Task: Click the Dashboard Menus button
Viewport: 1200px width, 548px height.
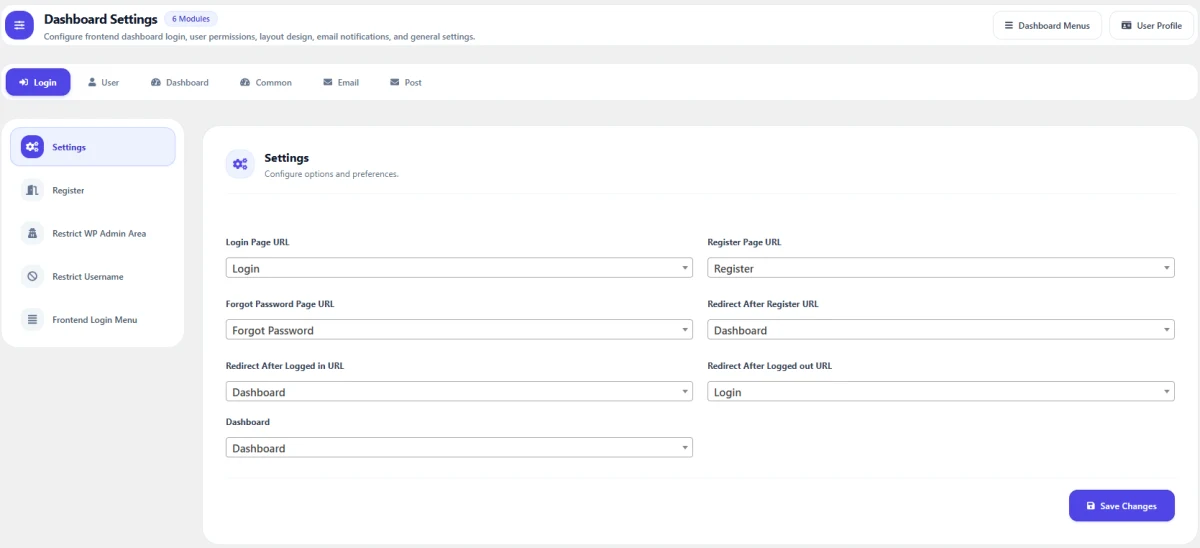Action: (1048, 25)
